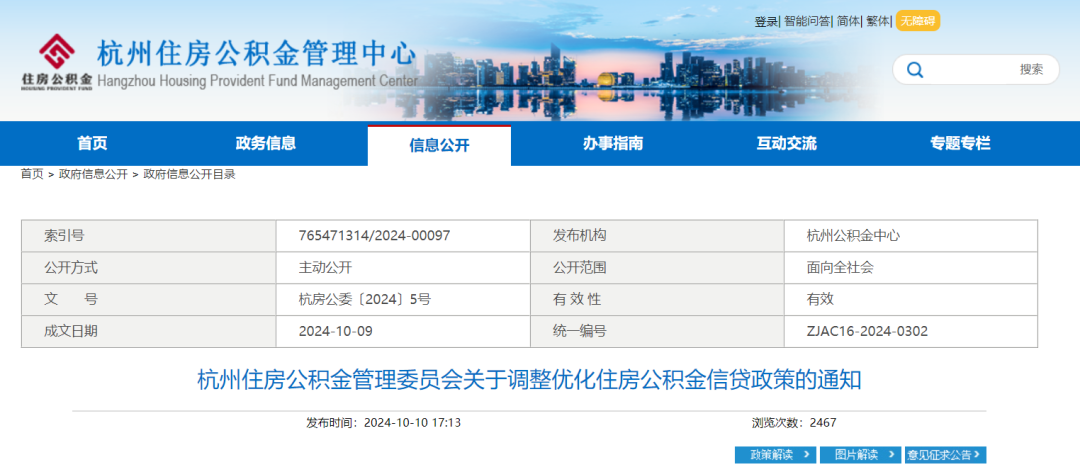Viewport: 1080px width, 472px height.
Task: Click the Hangzhou Housing Provident Fund logo
Action: 57,62
